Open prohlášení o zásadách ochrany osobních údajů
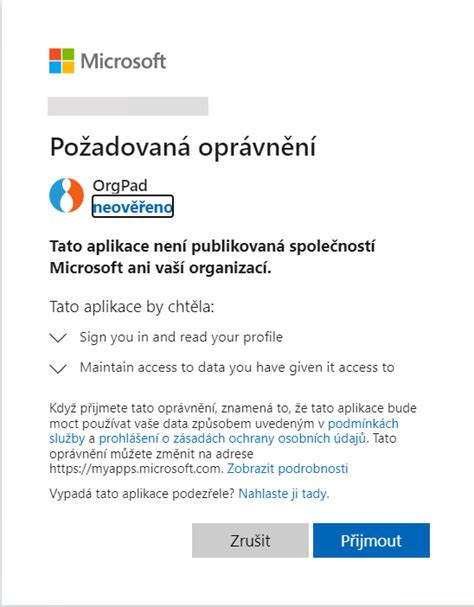Screen dimensions: 474x607 click(x=232, y=438)
